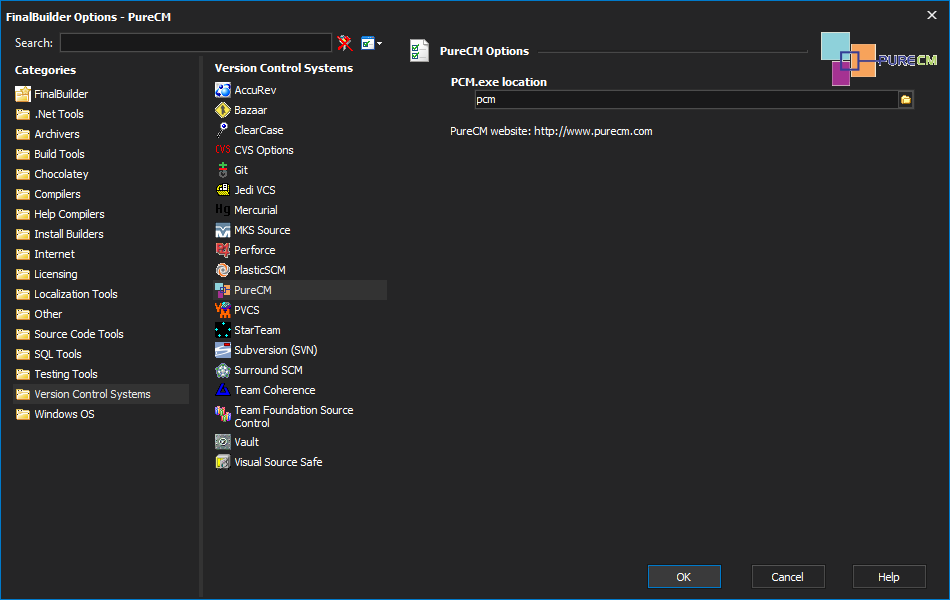Viewport: 950px width, 600px height.
Task: Click into the Search field
Action: click(x=196, y=42)
